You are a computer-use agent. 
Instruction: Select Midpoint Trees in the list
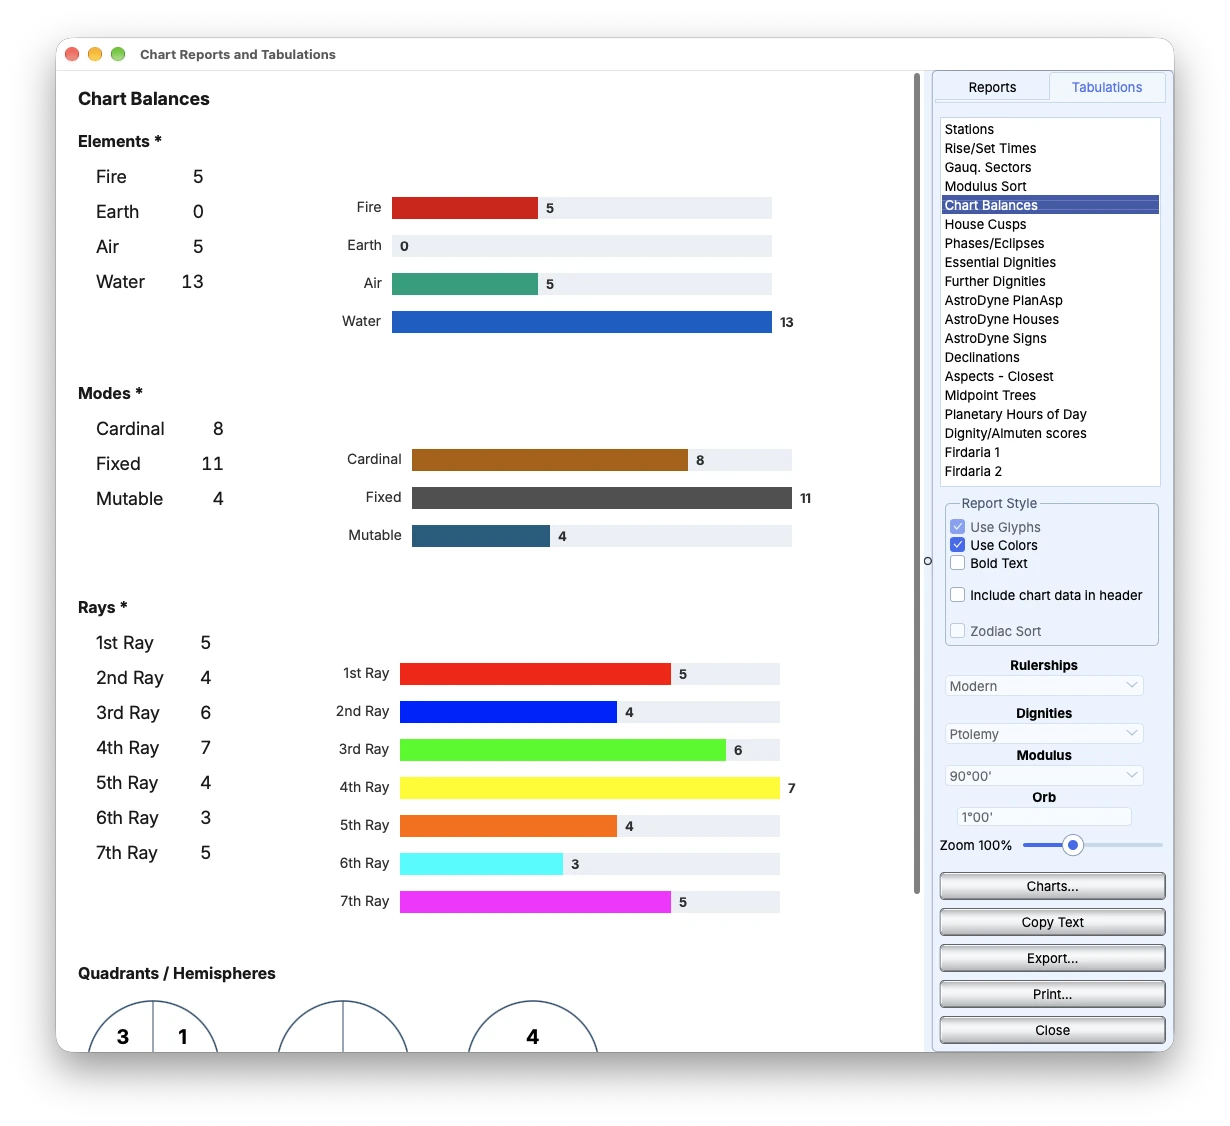tap(1051, 395)
